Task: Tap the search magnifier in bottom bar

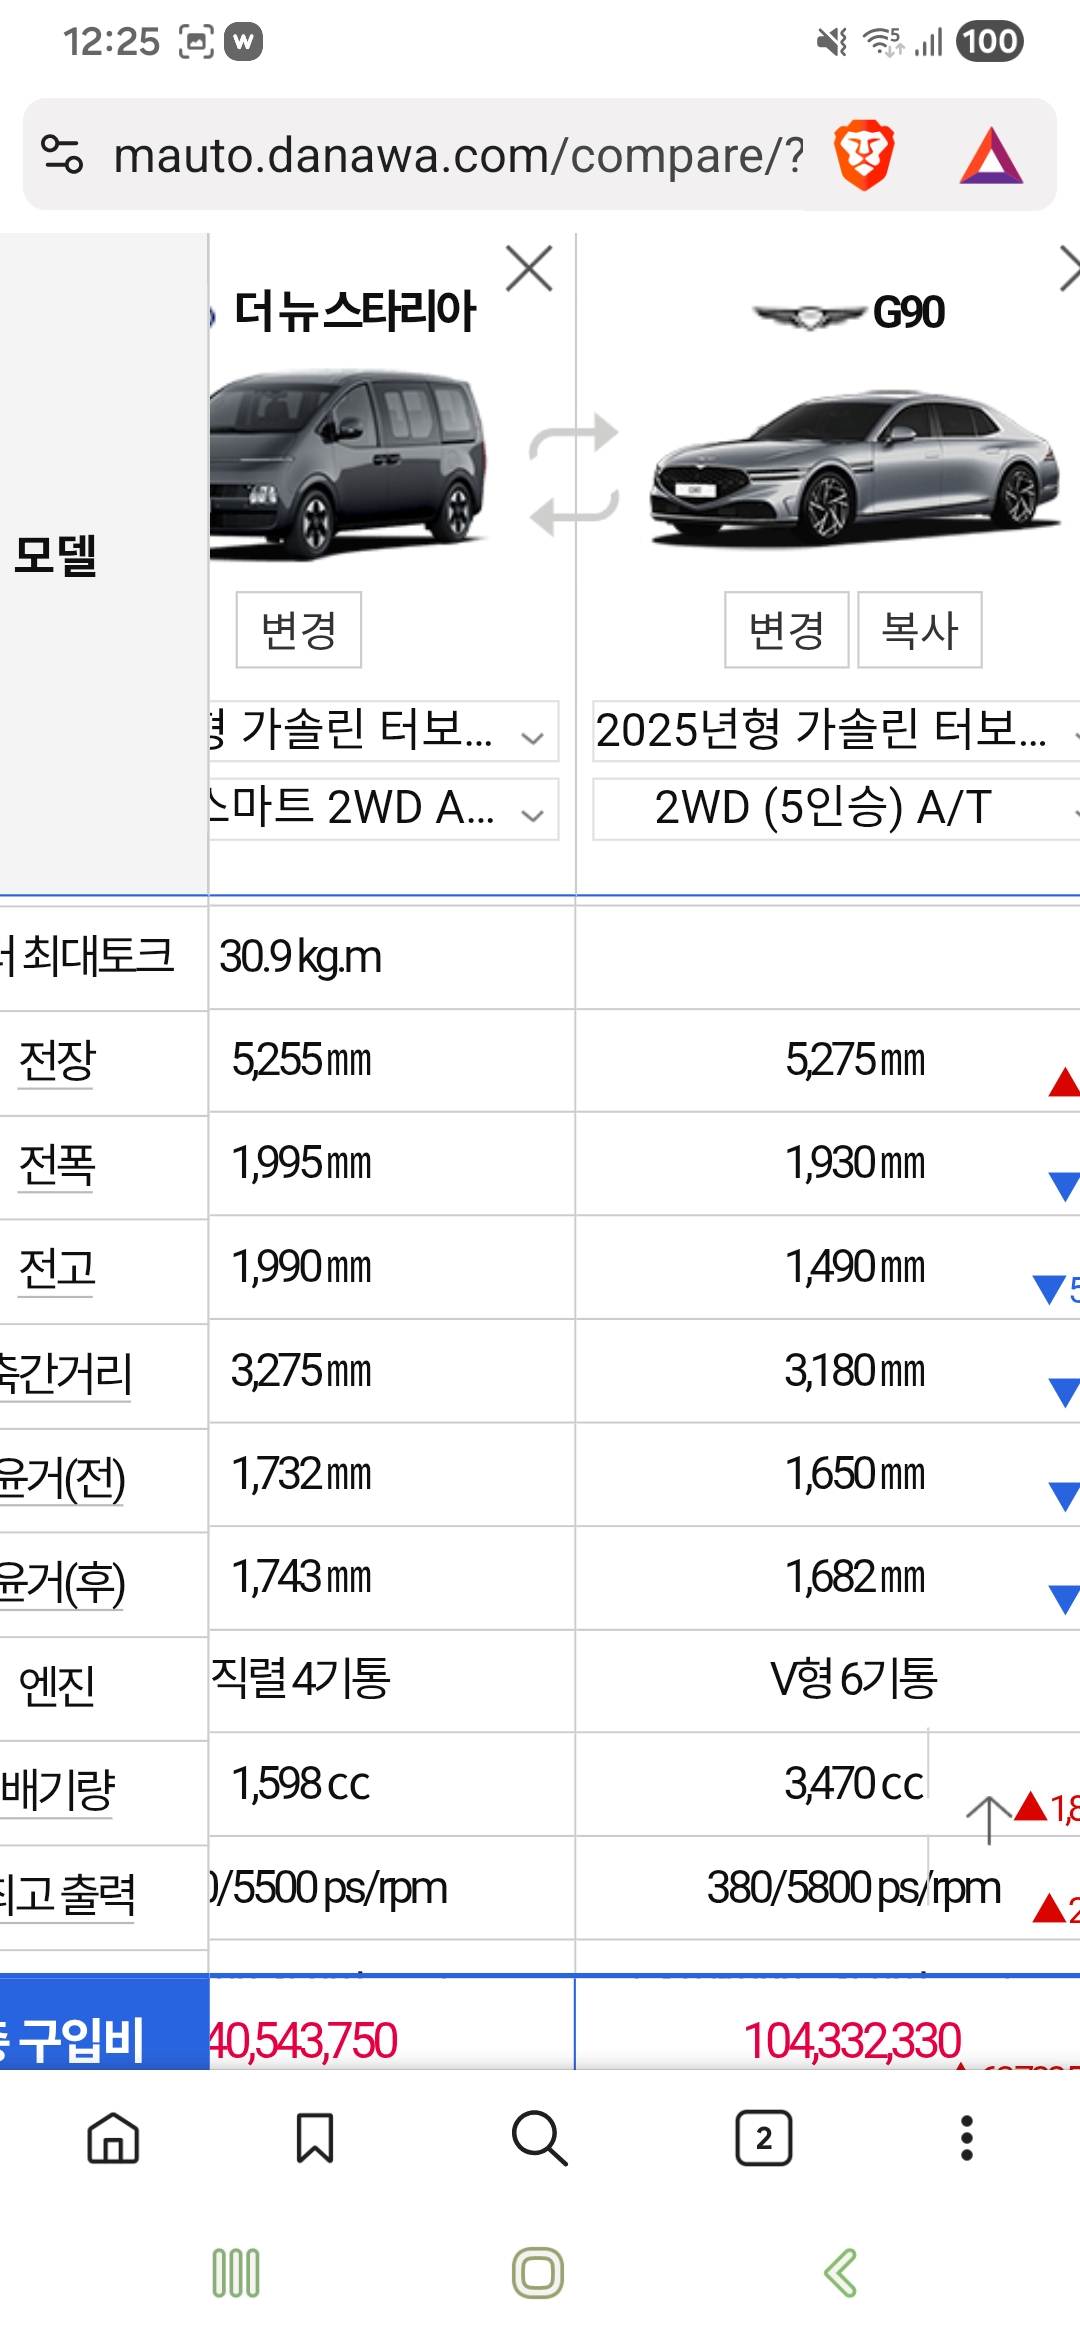Action: 539,2138
